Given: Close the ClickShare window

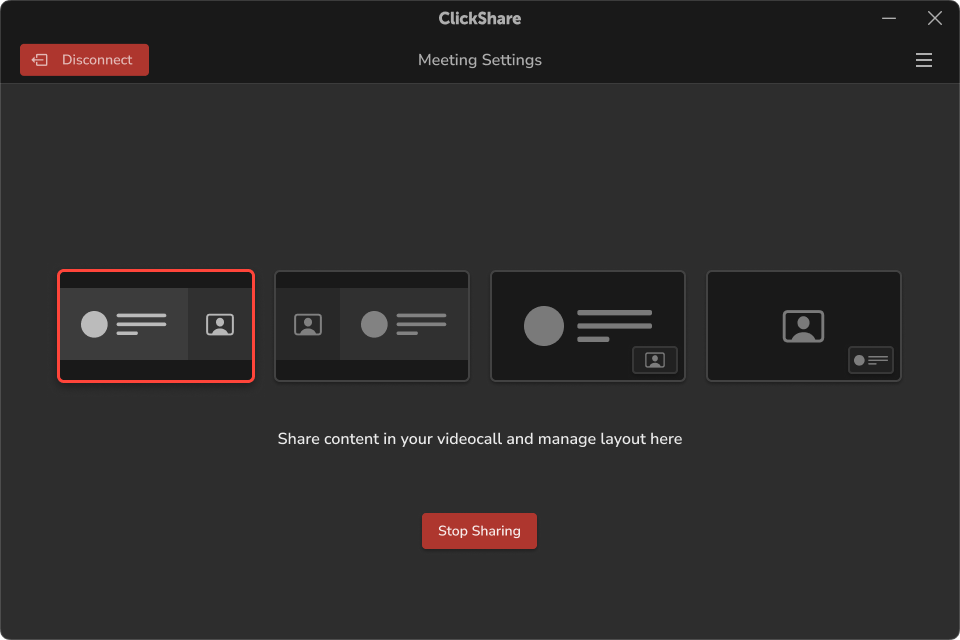Looking at the screenshot, I should (935, 18).
